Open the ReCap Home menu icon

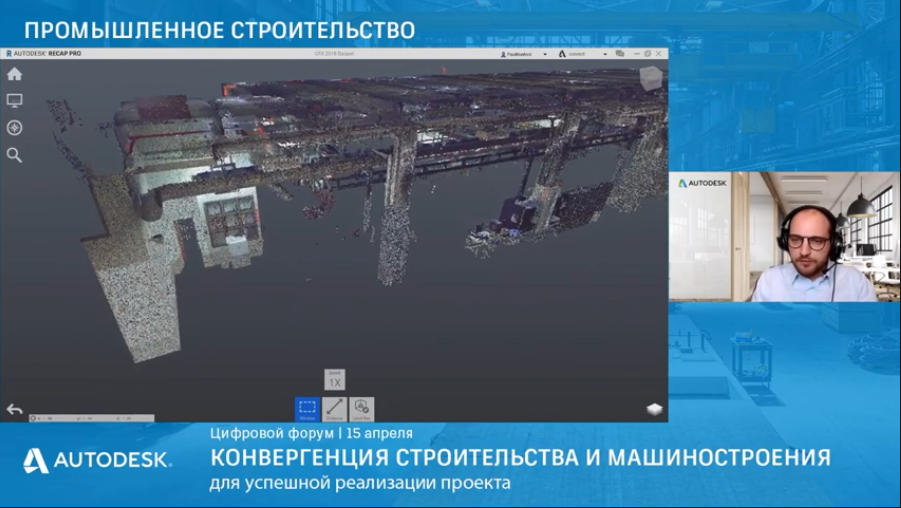click(14, 74)
